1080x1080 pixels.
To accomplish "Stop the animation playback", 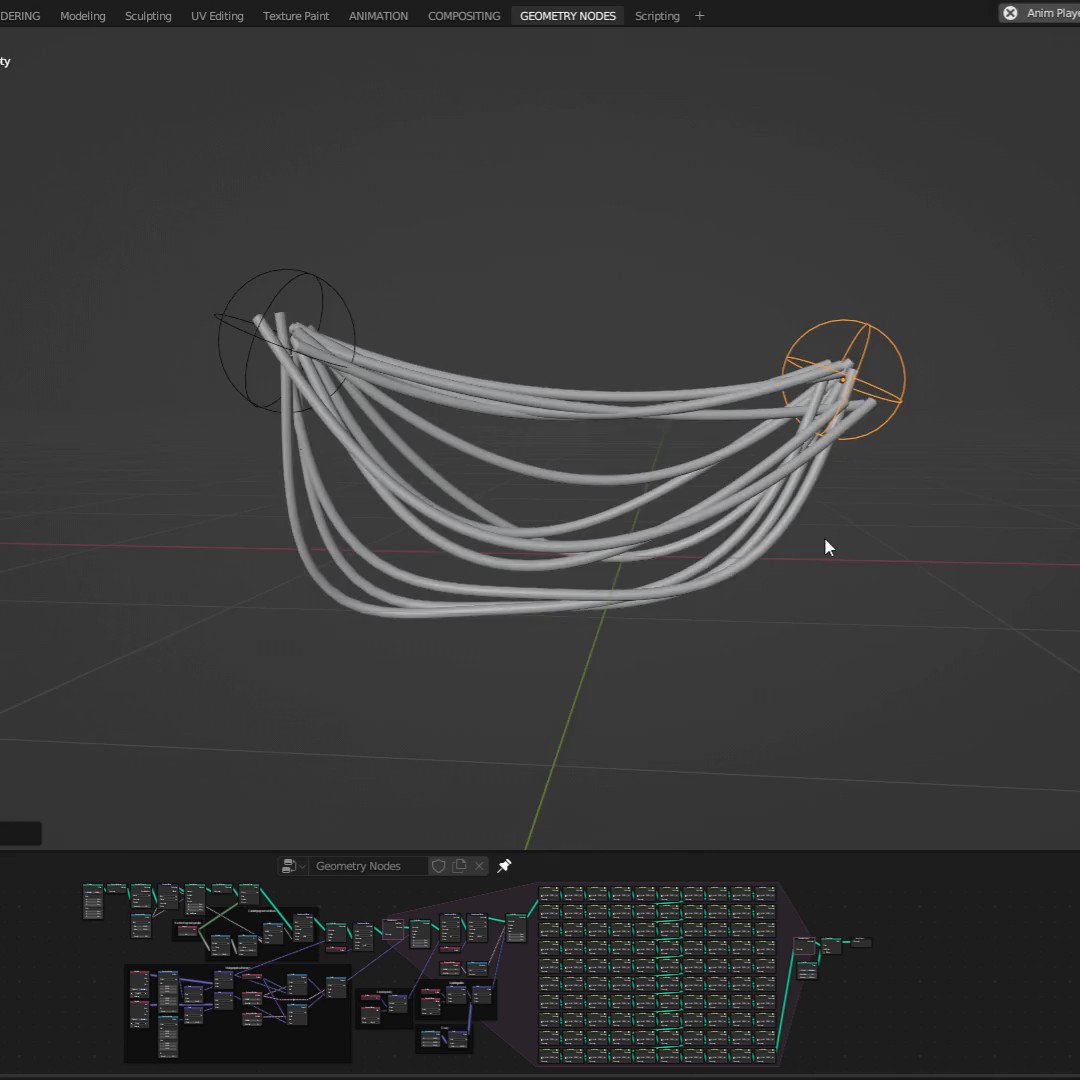I will click(x=1010, y=13).
